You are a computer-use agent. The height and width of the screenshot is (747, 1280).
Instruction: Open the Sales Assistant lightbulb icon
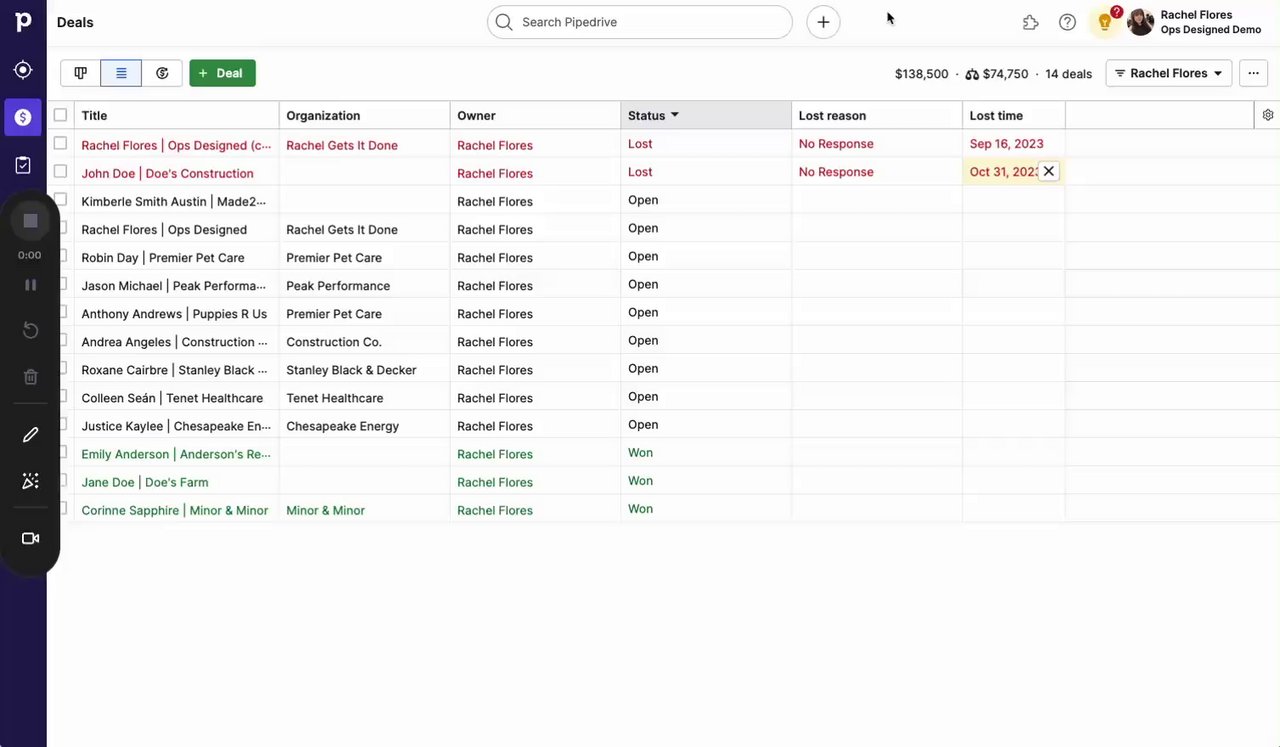[1104, 22]
